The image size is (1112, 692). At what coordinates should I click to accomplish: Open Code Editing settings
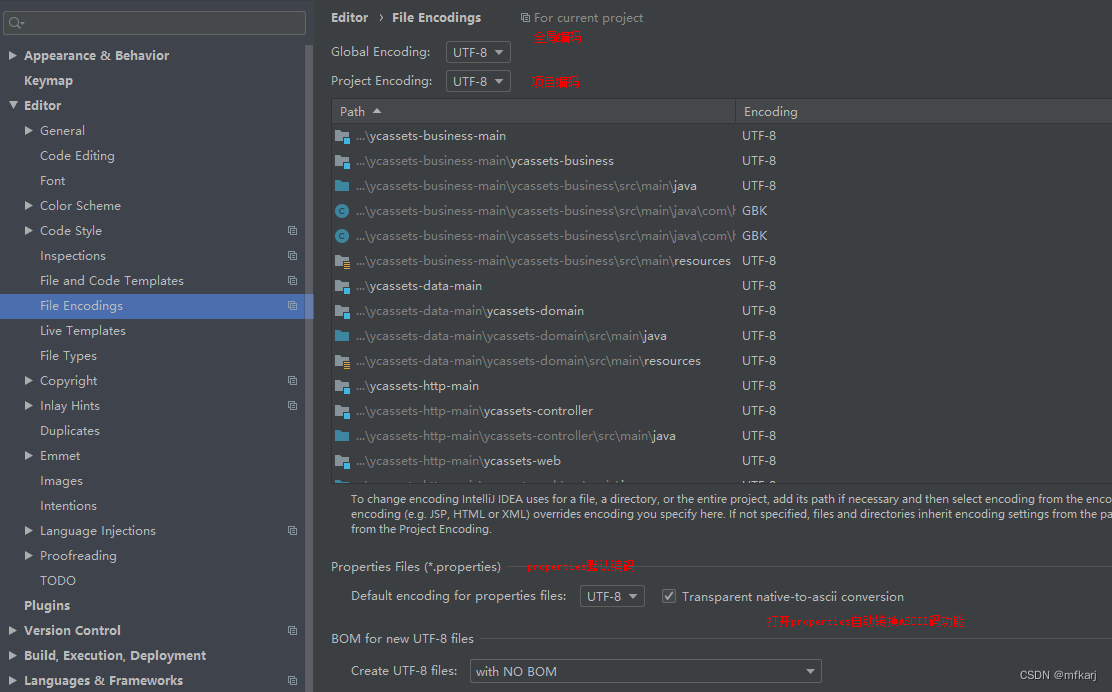(77, 155)
